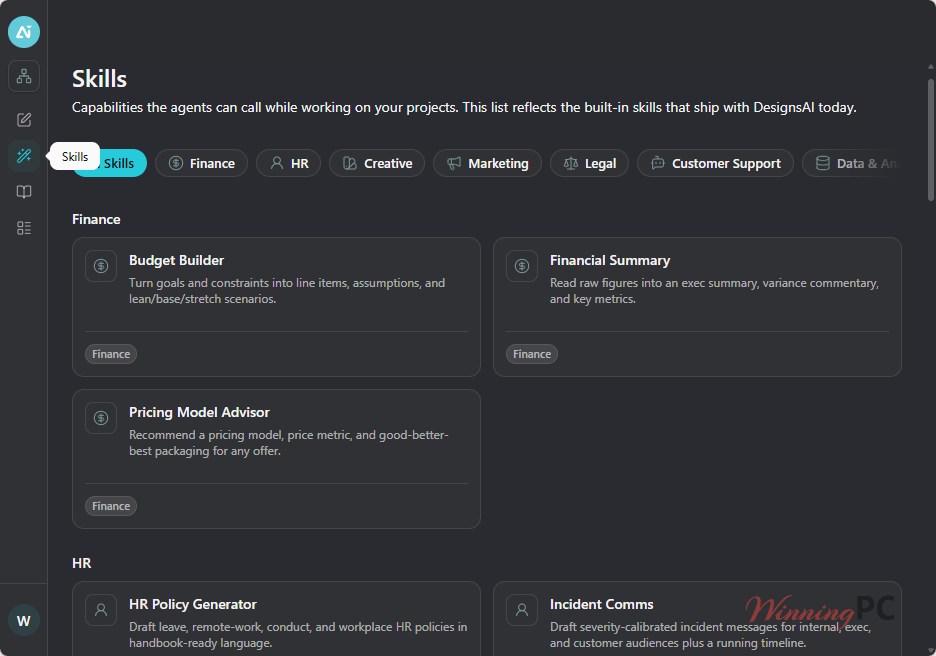
Task: Click Incident Comms description text
Action: 710,635
